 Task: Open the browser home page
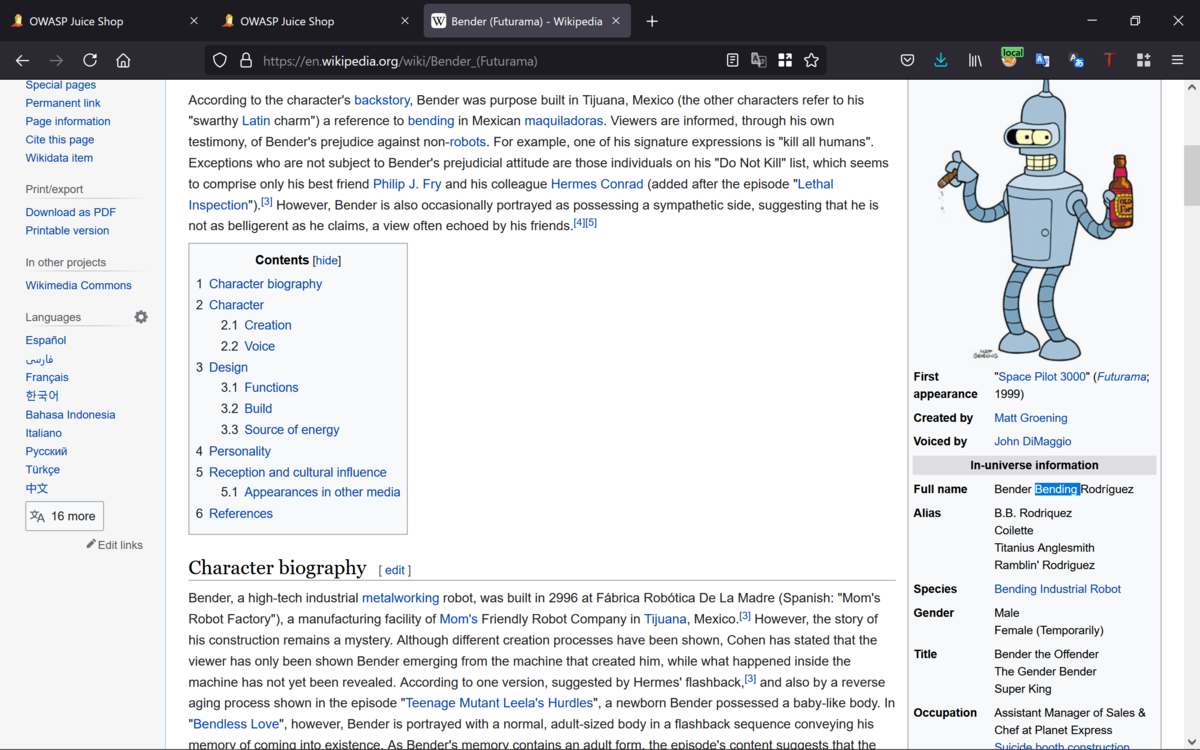click(x=123, y=61)
